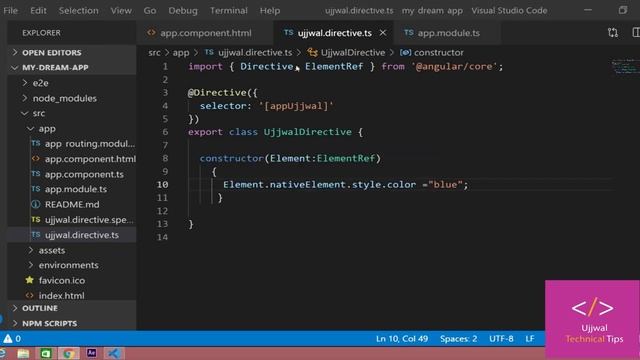Expand the OUTLINE section

pyautogui.click(x=71, y=309)
